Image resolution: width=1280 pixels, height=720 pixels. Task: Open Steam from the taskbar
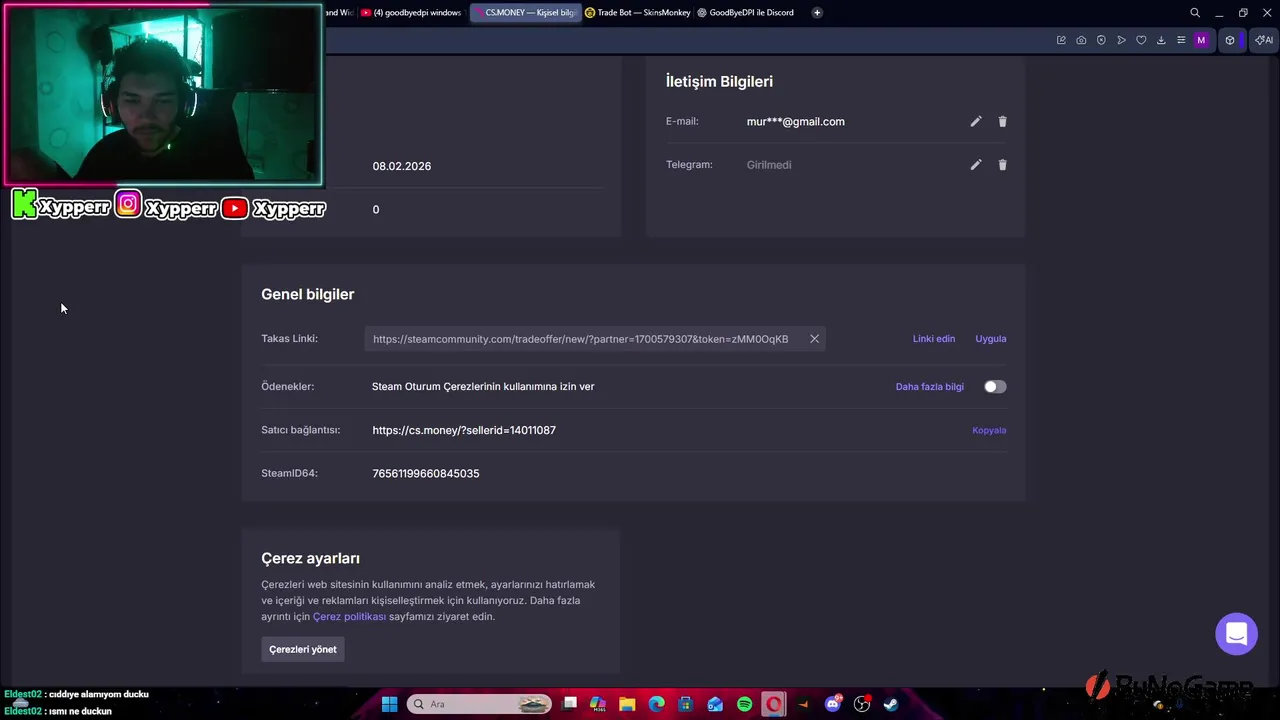pos(891,704)
